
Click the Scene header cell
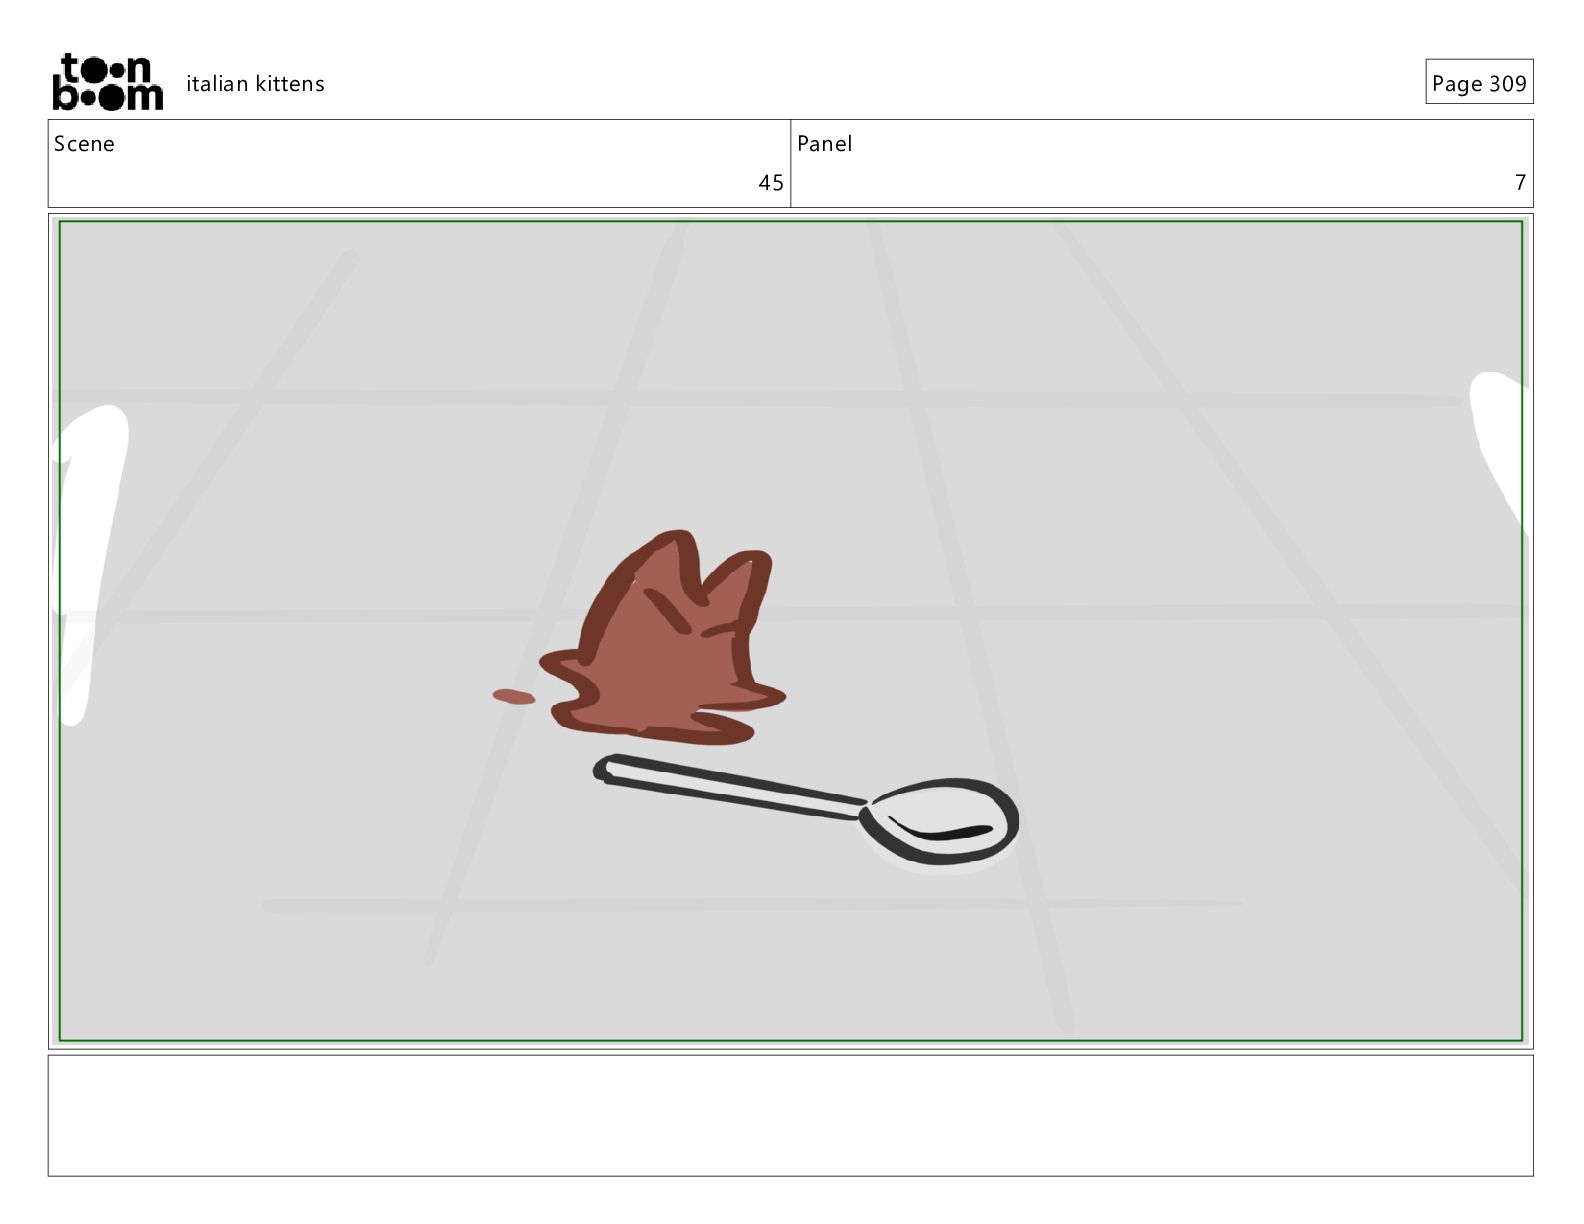pos(419,164)
